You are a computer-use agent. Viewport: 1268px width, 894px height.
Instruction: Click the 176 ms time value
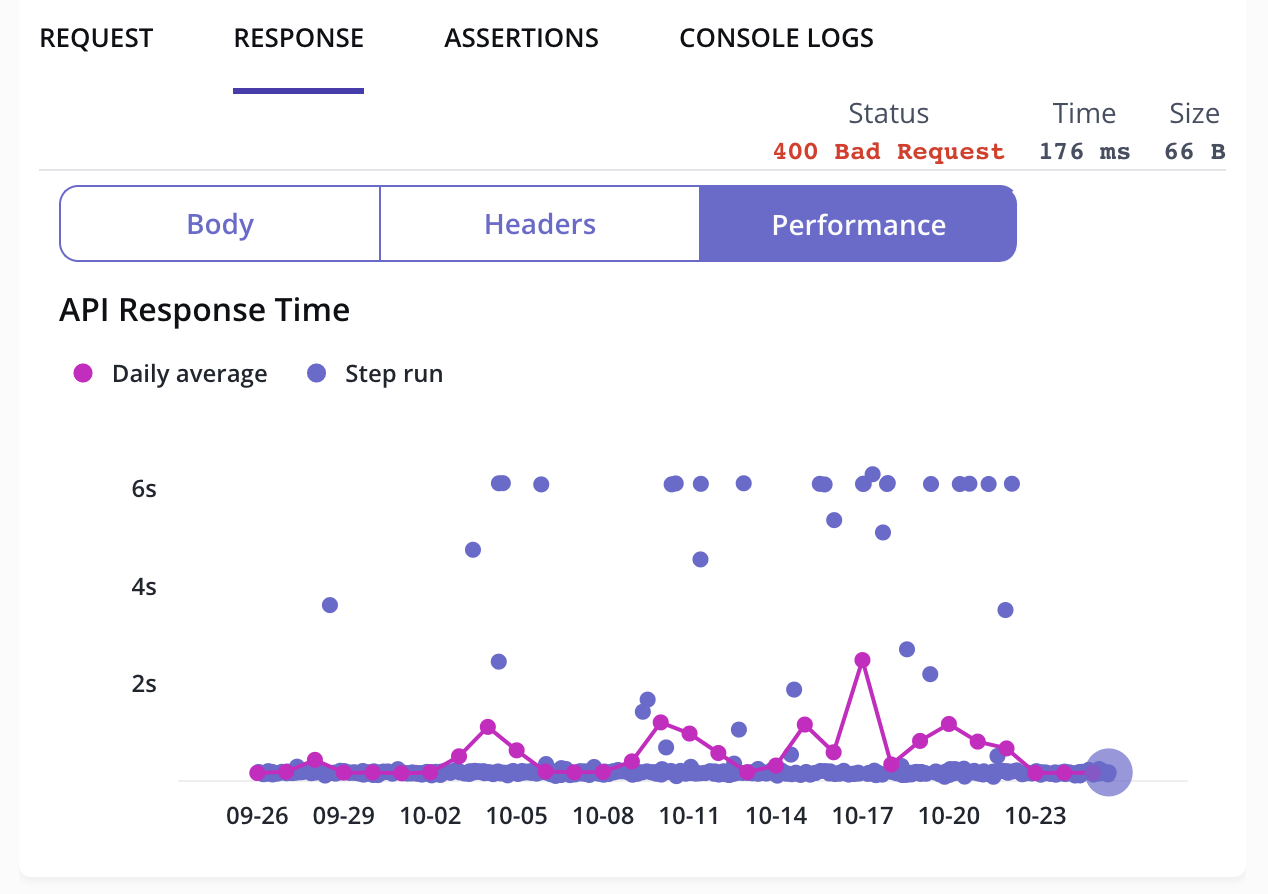[x=1085, y=152]
